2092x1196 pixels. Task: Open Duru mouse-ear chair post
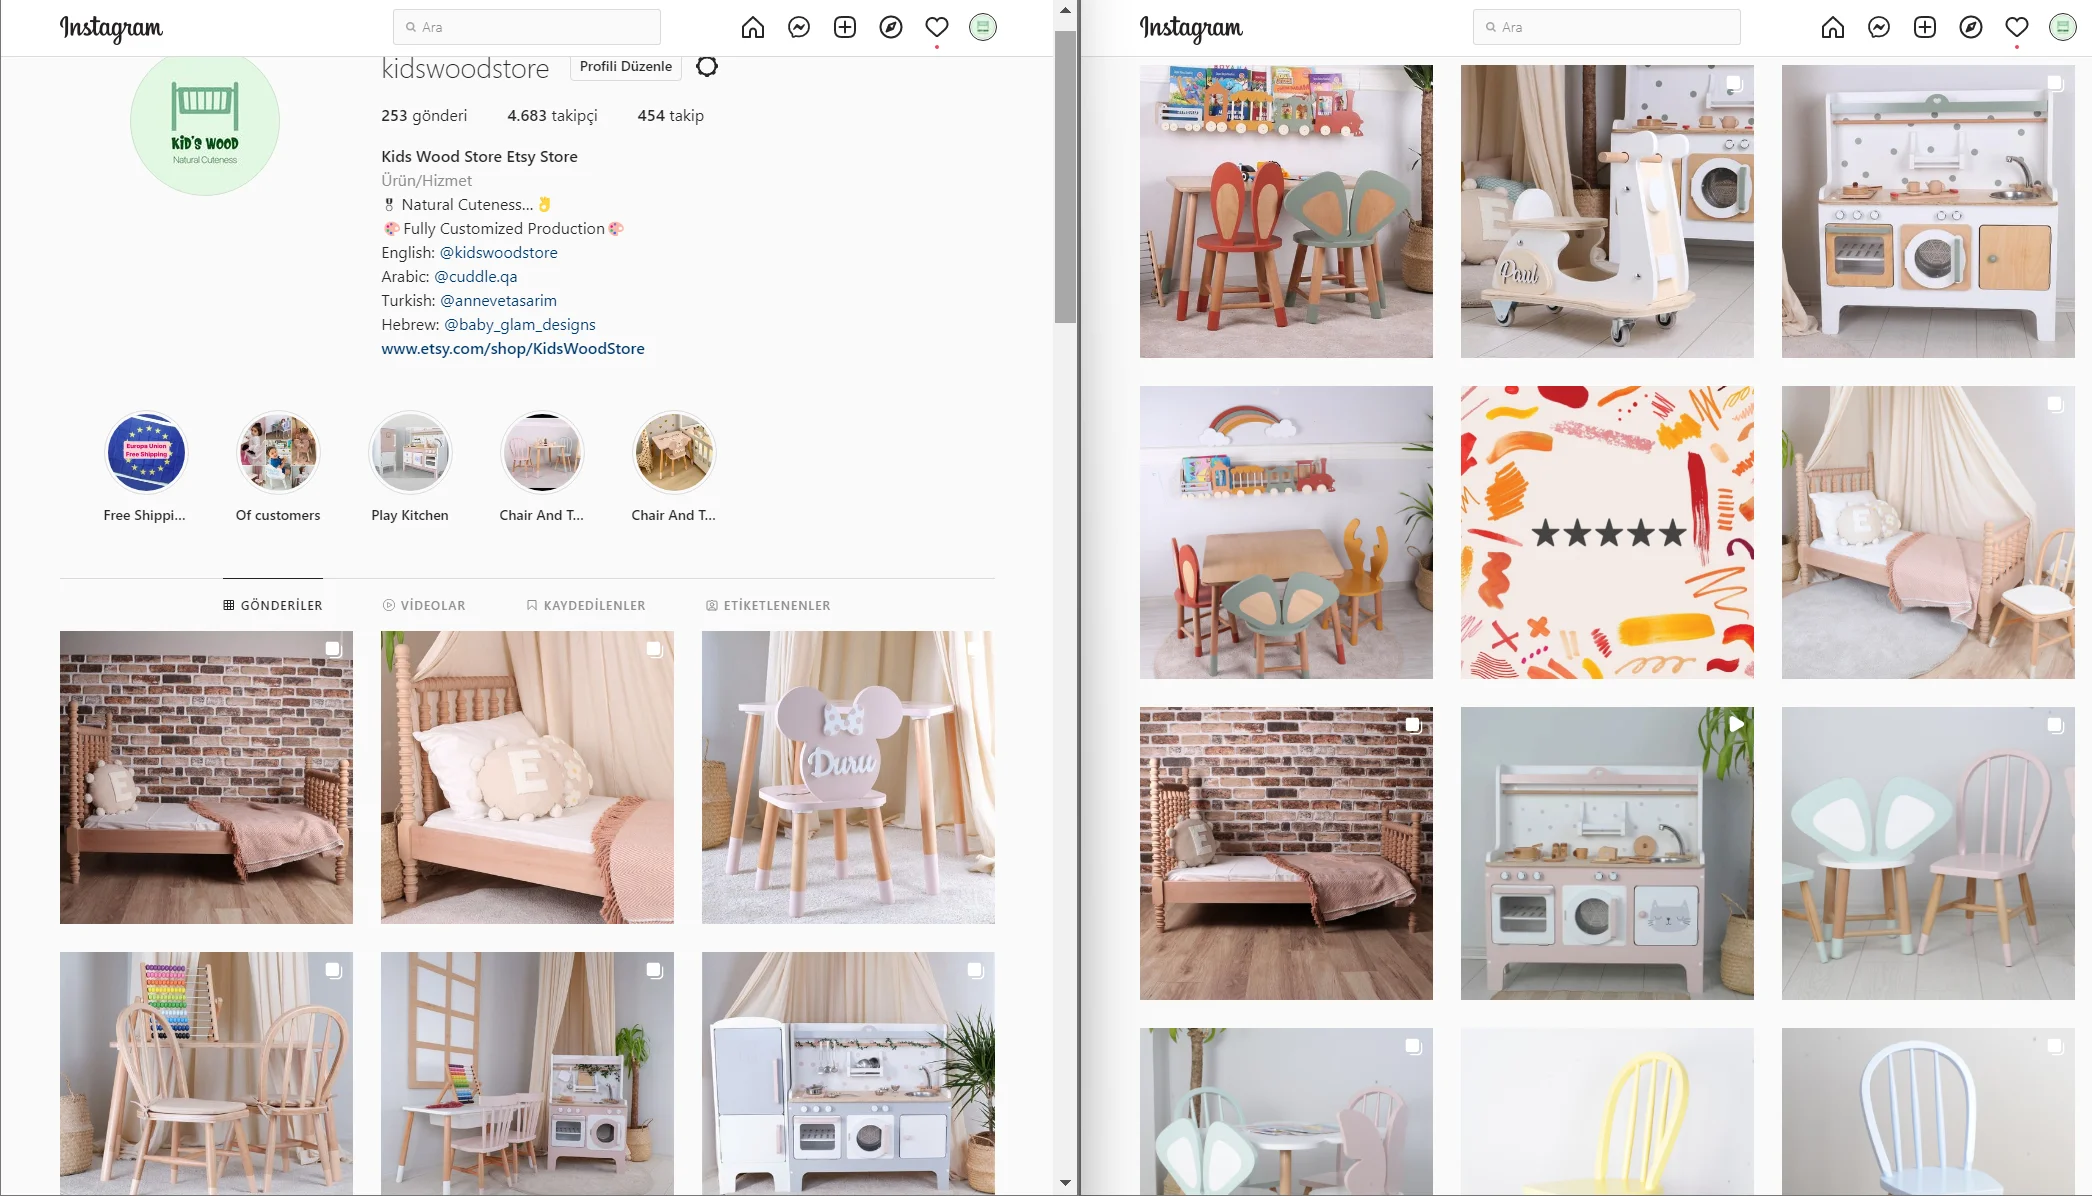tap(848, 777)
